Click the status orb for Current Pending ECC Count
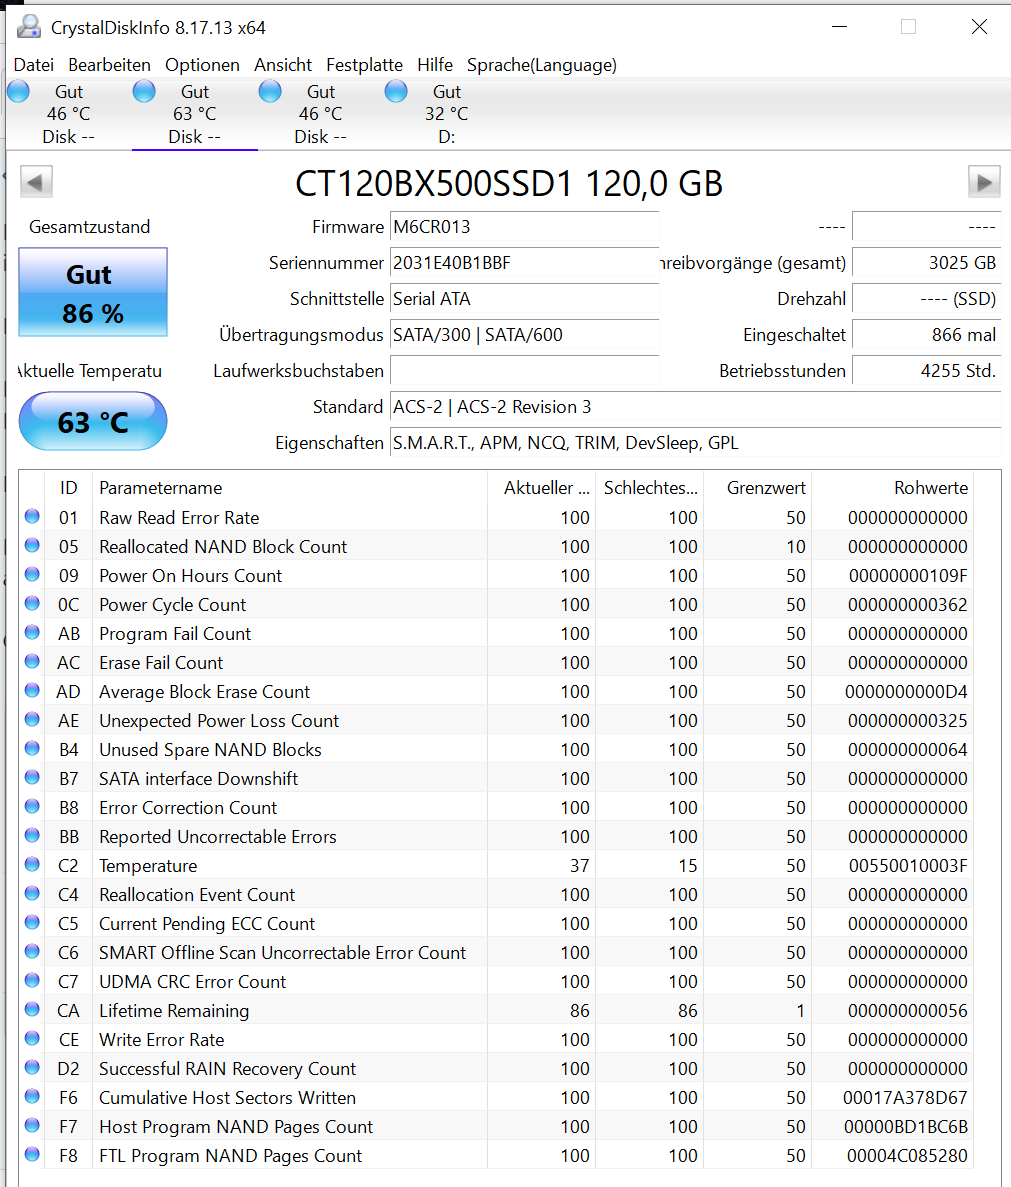Image resolution: width=1011 pixels, height=1187 pixels. tap(32, 922)
